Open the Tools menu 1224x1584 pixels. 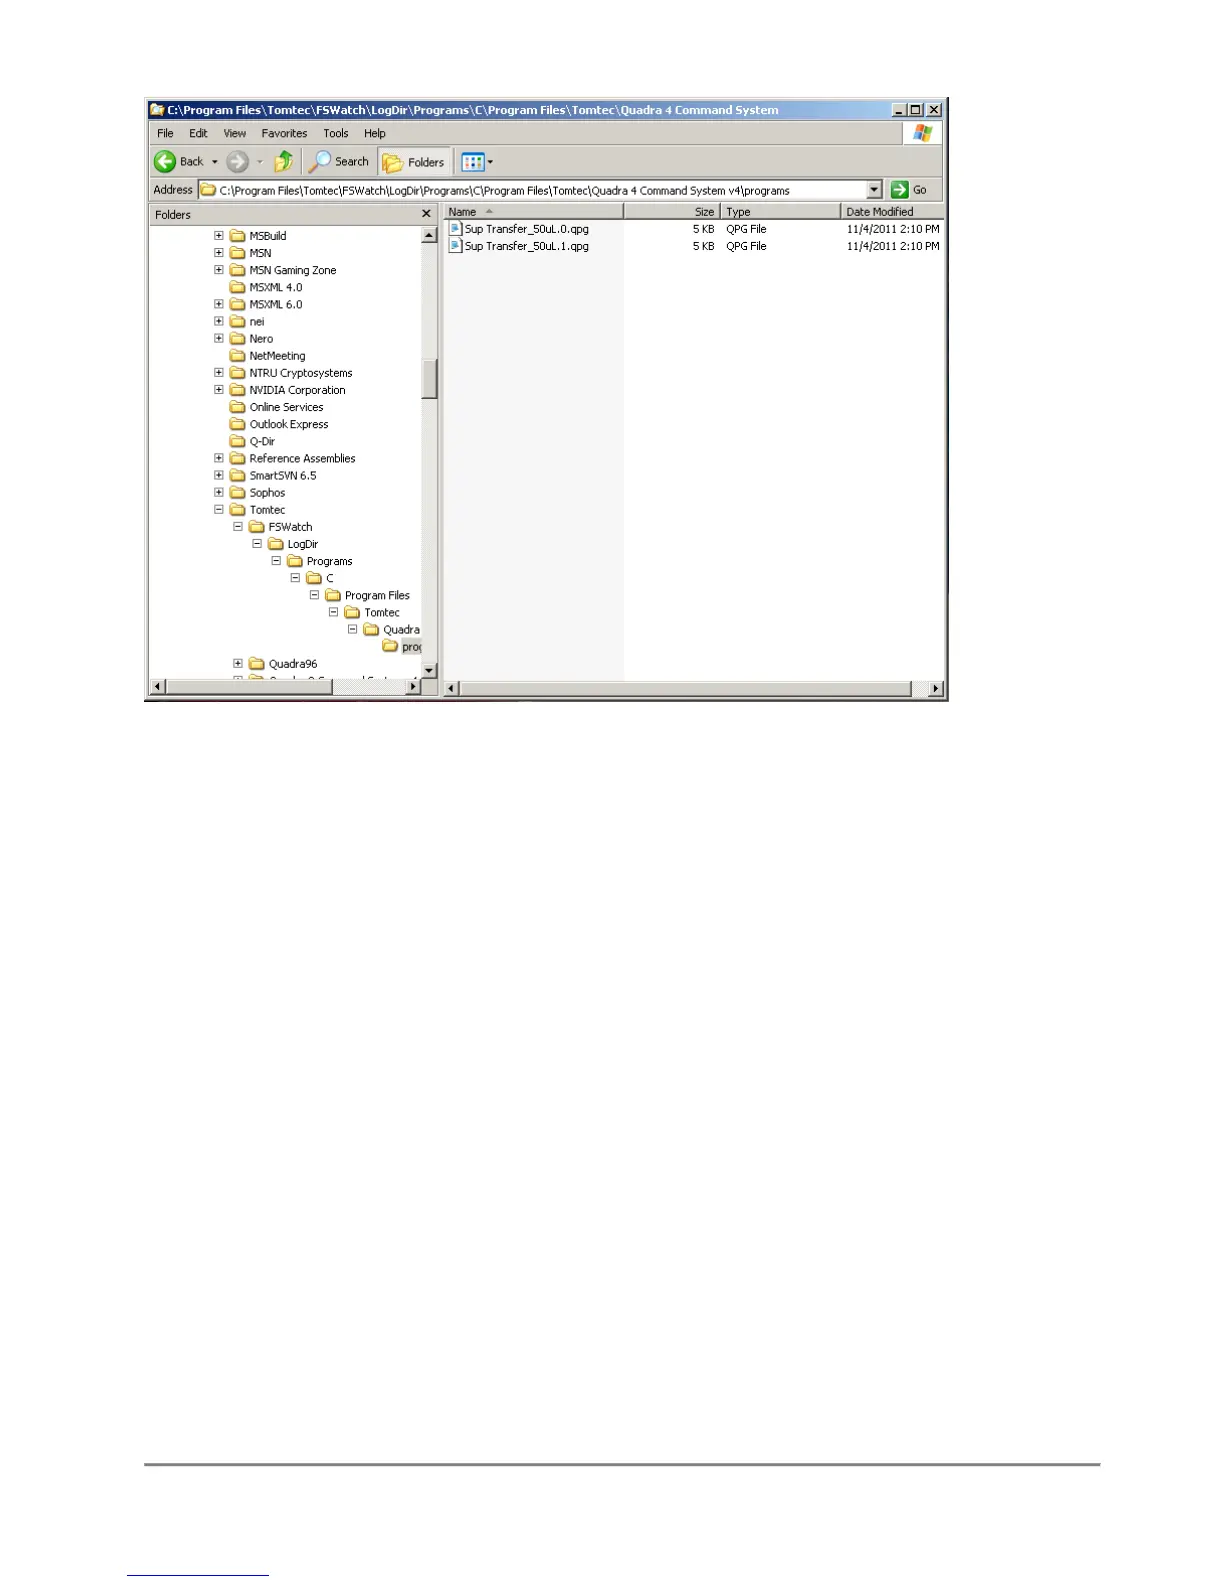[x=336, y=133]
